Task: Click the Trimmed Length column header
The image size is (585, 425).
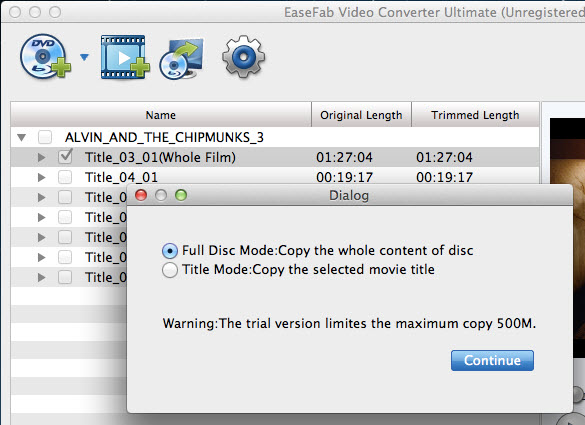Action: point(475,115)
